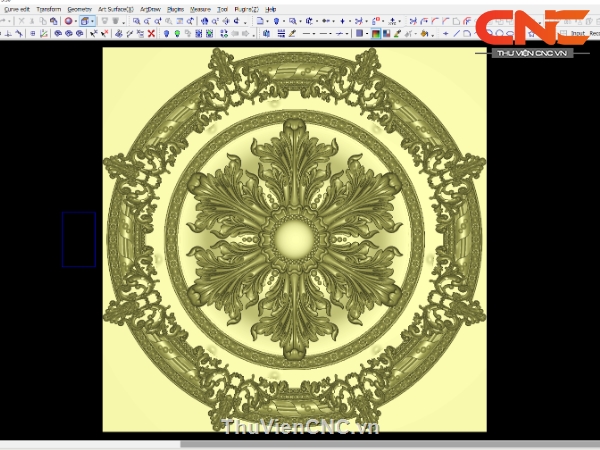The width and height of the screenshot is (600, 450).
Task: Click the blue rectangle outline on canvas
Action: coord(78,239)
